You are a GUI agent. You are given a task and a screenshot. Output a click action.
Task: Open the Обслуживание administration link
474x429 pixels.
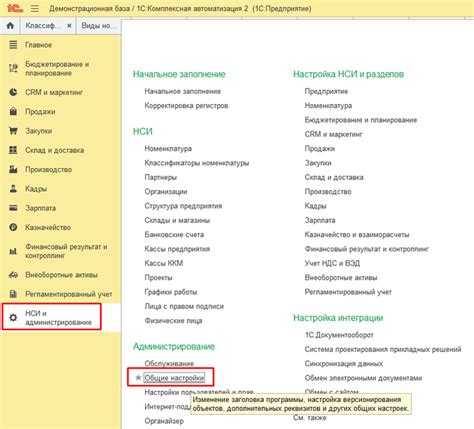(169, 363)
